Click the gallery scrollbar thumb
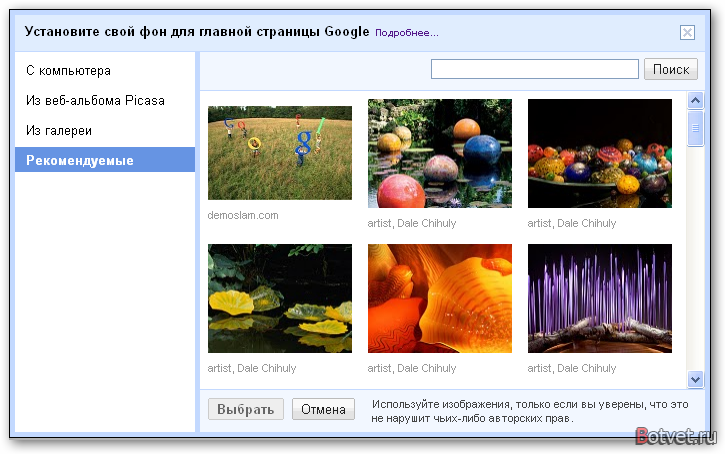The image size is (725, 454). (696, 129)
